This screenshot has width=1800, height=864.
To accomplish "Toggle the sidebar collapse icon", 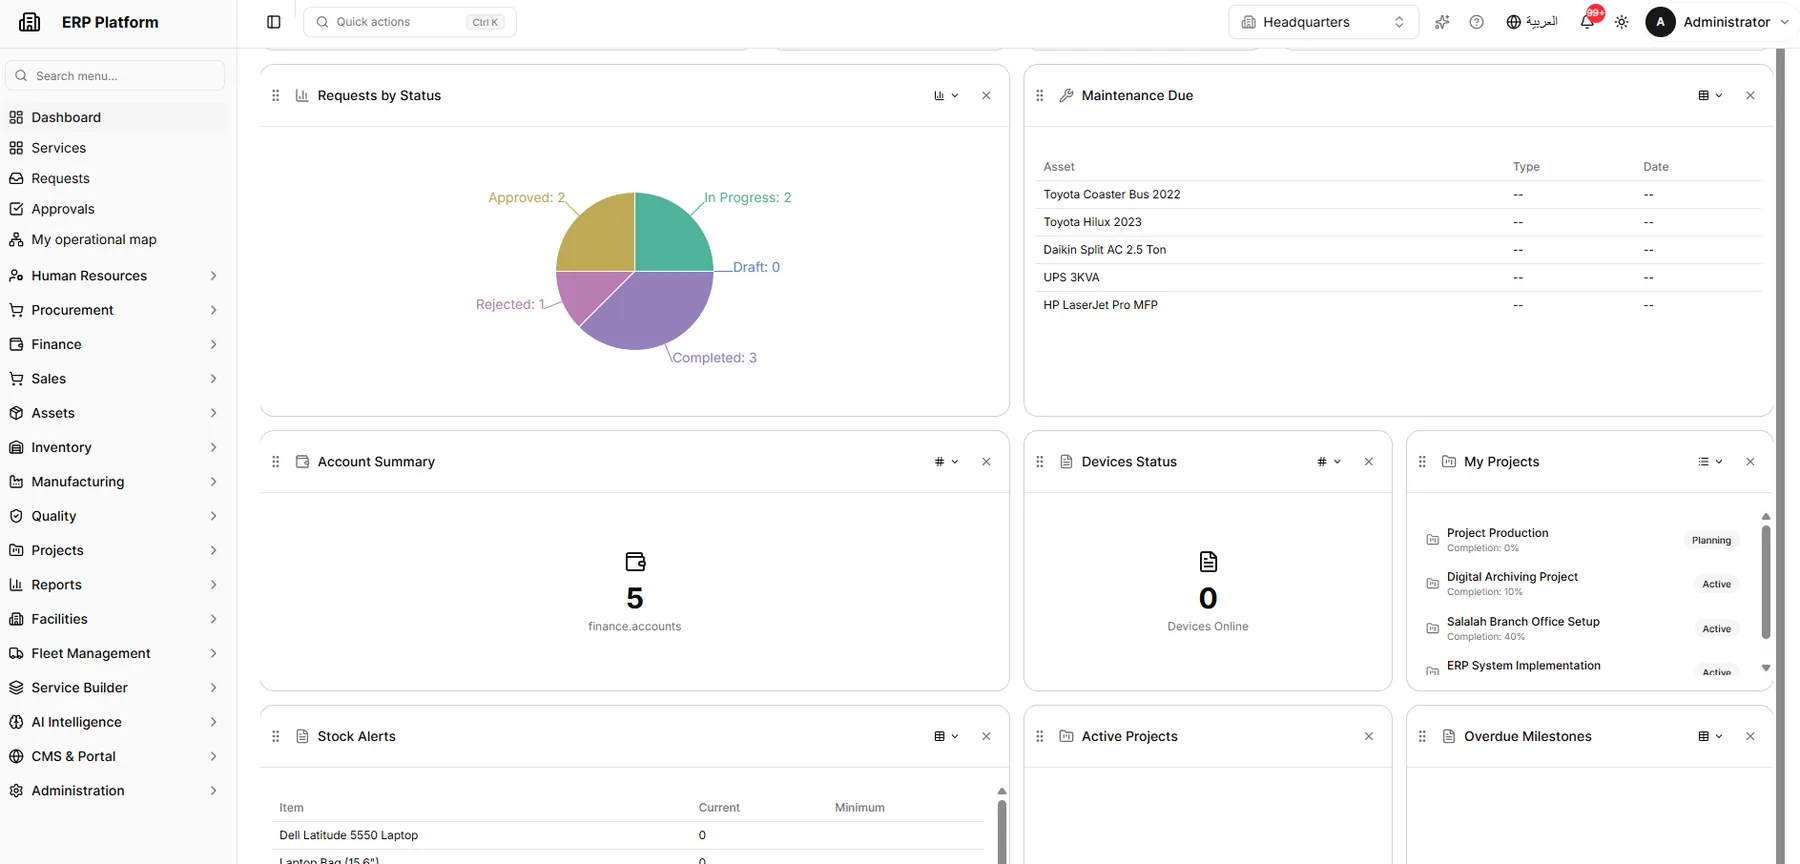I will 274,22.
